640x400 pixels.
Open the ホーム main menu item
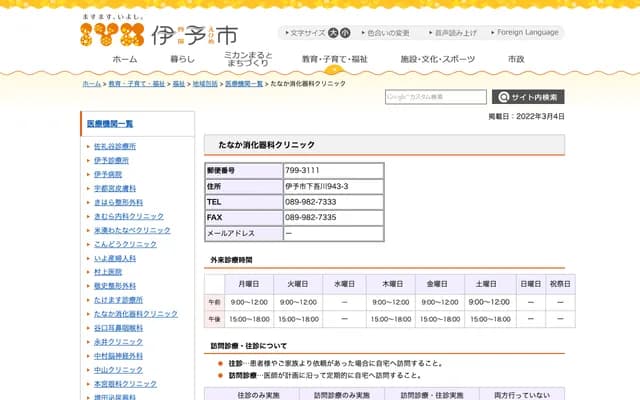[125, 59]
